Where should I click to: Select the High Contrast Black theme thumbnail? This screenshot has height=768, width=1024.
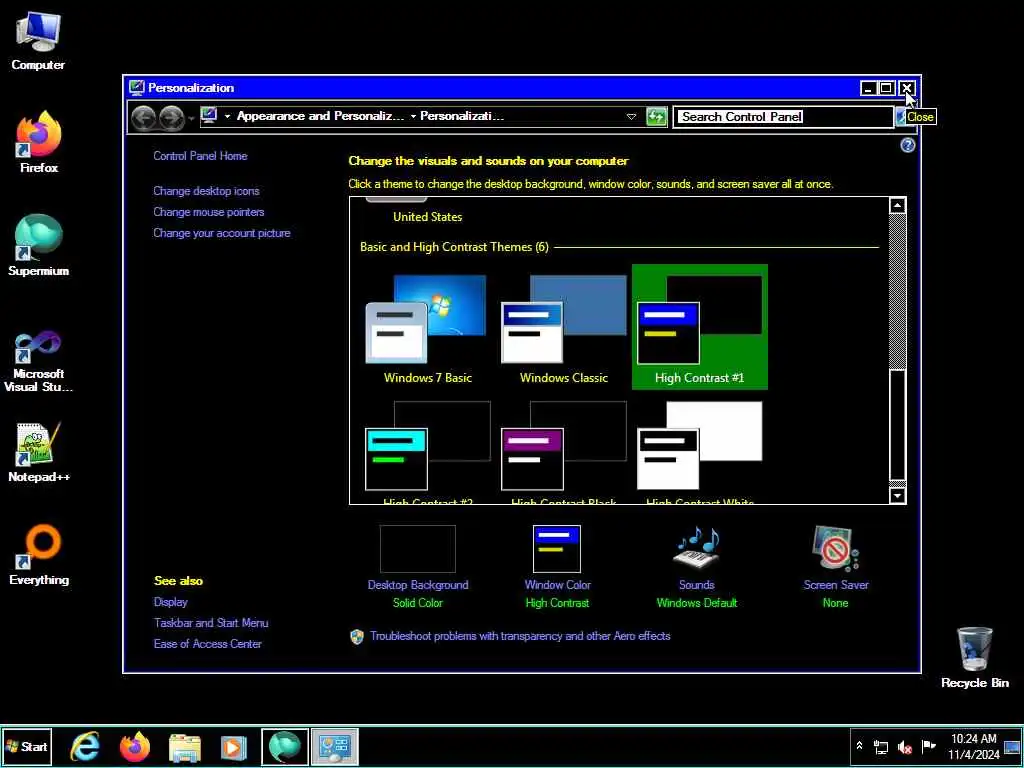coord(564,447)
